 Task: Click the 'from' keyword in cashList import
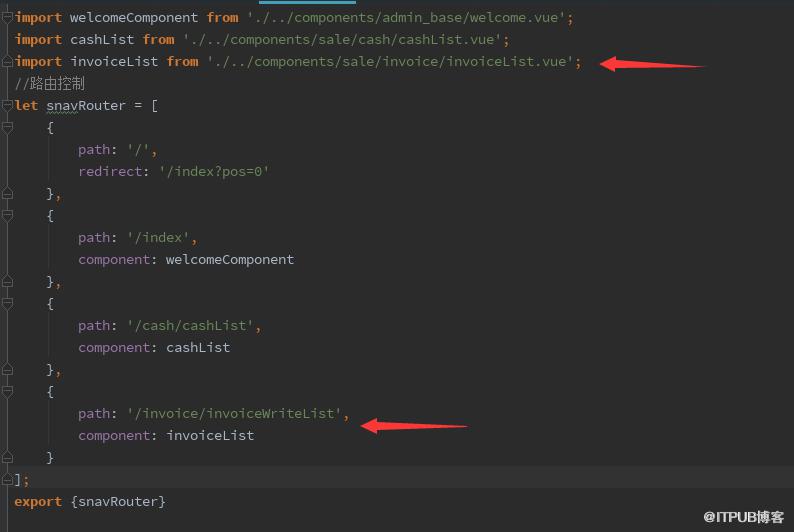pyautogui.click(x=158, y=39)
